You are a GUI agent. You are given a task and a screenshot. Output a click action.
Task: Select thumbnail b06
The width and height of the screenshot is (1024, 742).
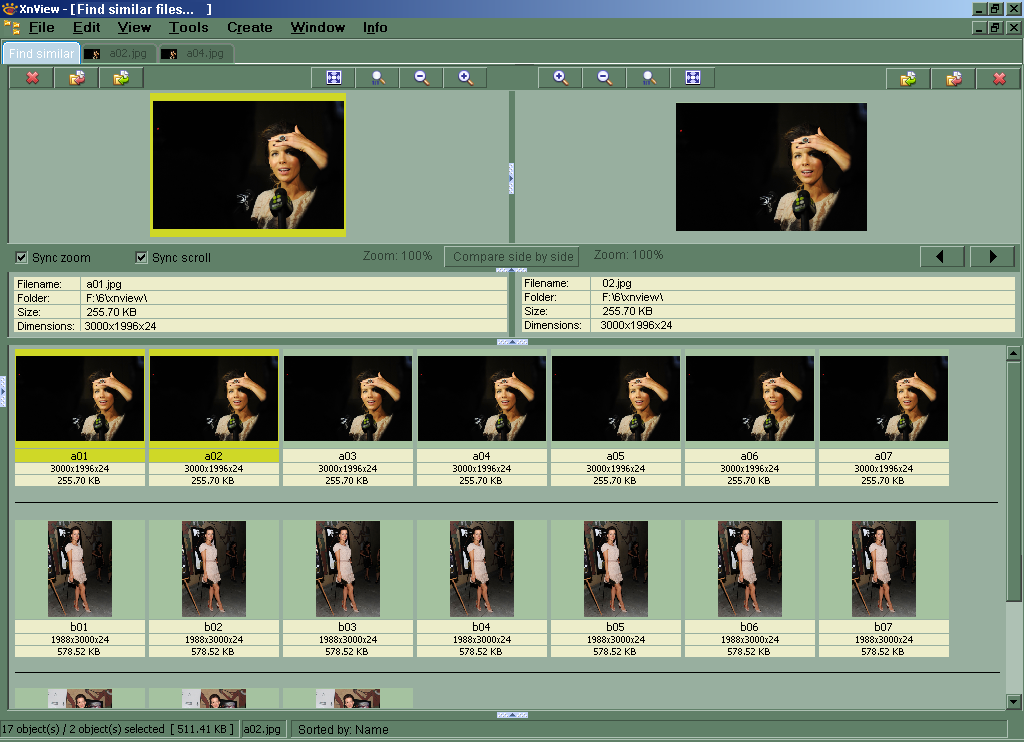pos(749,589)
